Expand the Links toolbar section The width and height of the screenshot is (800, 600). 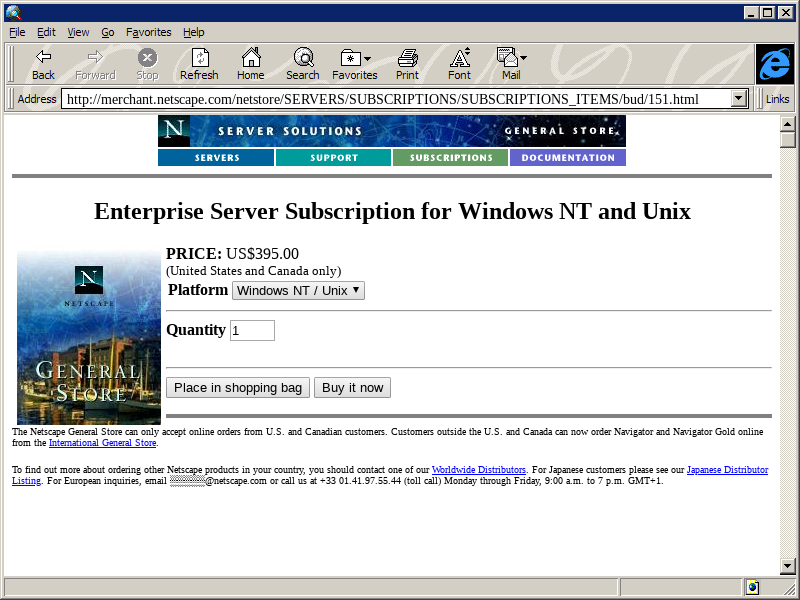(777, 99)
